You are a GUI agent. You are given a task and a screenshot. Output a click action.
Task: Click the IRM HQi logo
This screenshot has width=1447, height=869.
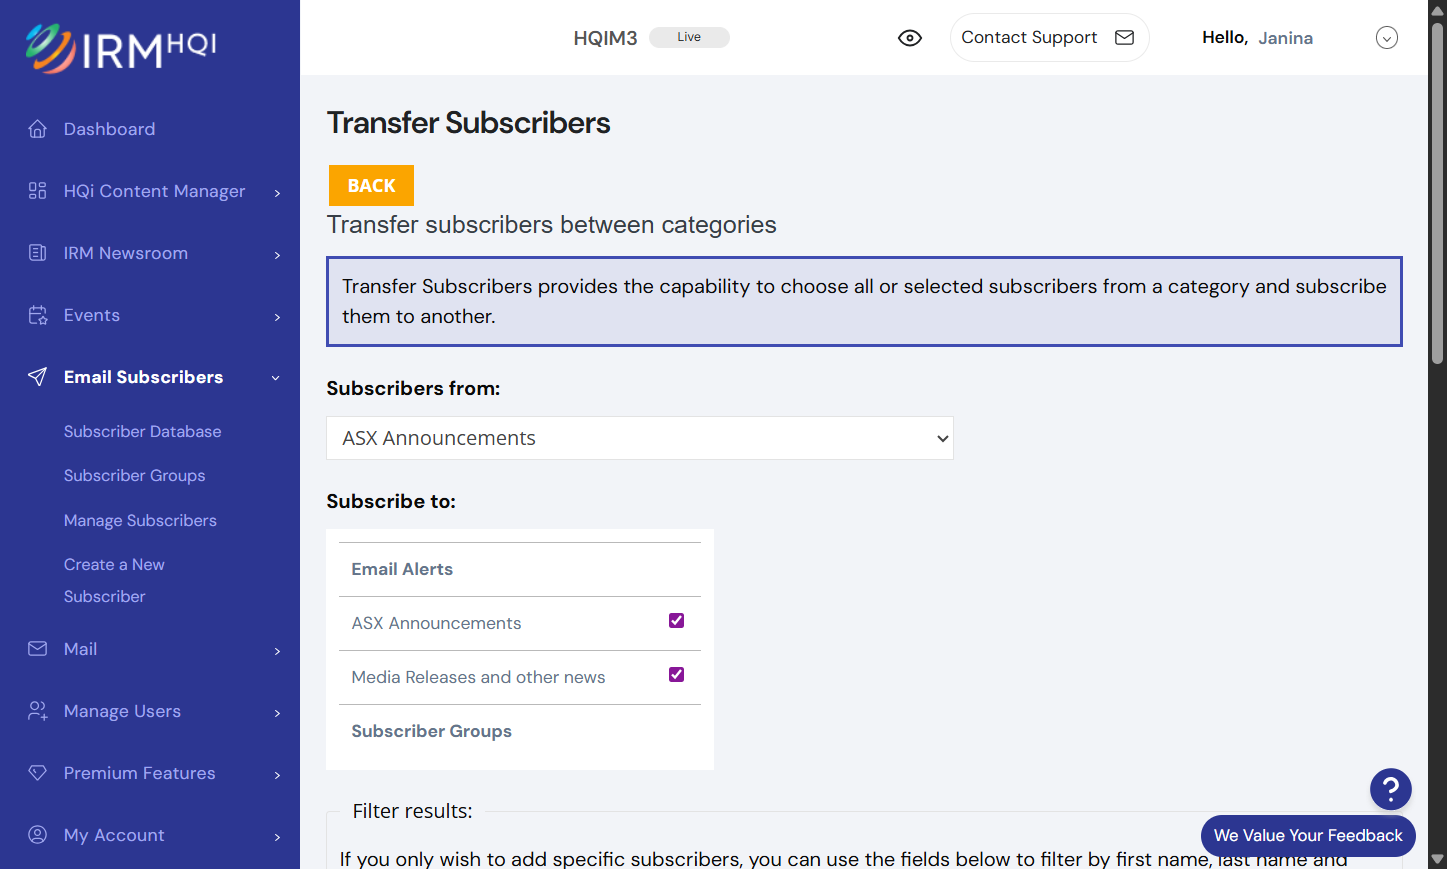(x=121, y=48)
